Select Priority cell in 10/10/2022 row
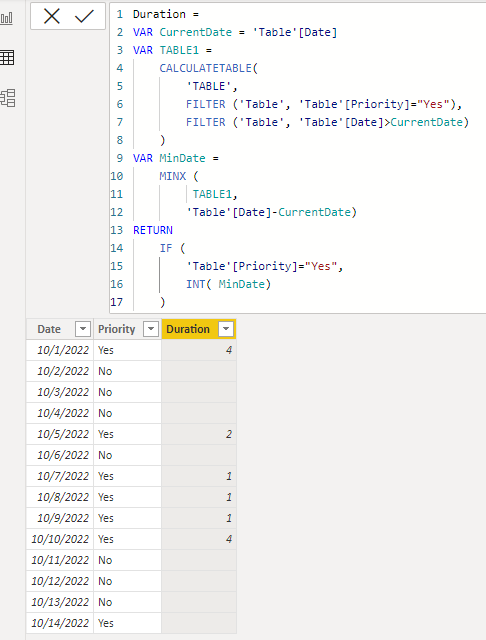The width and height of the screenshot is (486, 640). [x=128, y=539]
